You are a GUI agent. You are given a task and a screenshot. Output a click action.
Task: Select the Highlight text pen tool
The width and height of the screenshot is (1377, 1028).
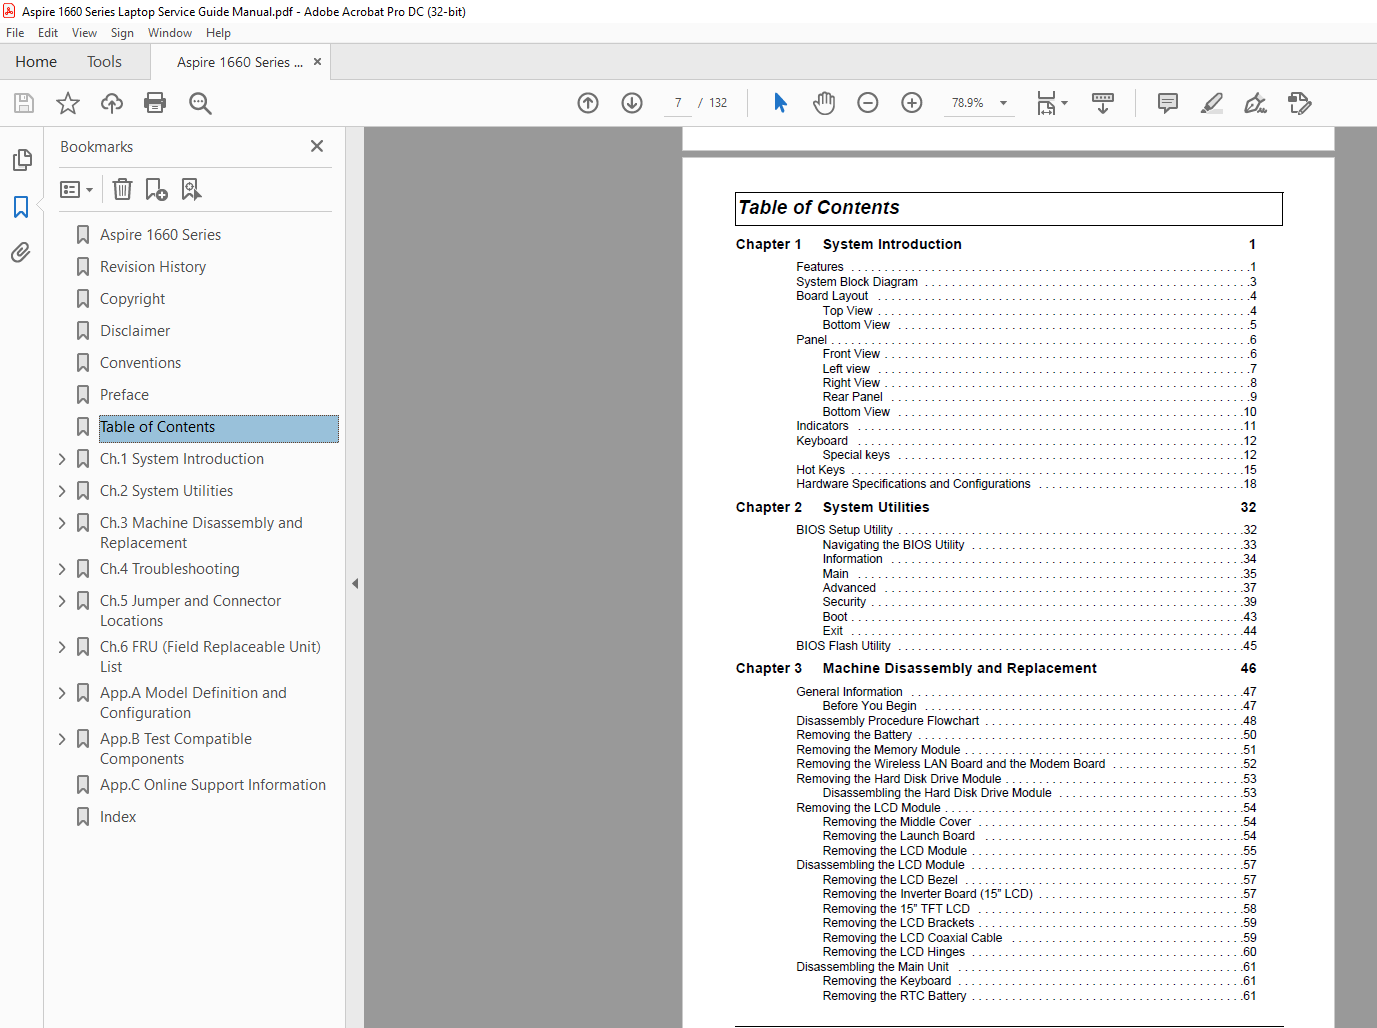(1212, 103)
